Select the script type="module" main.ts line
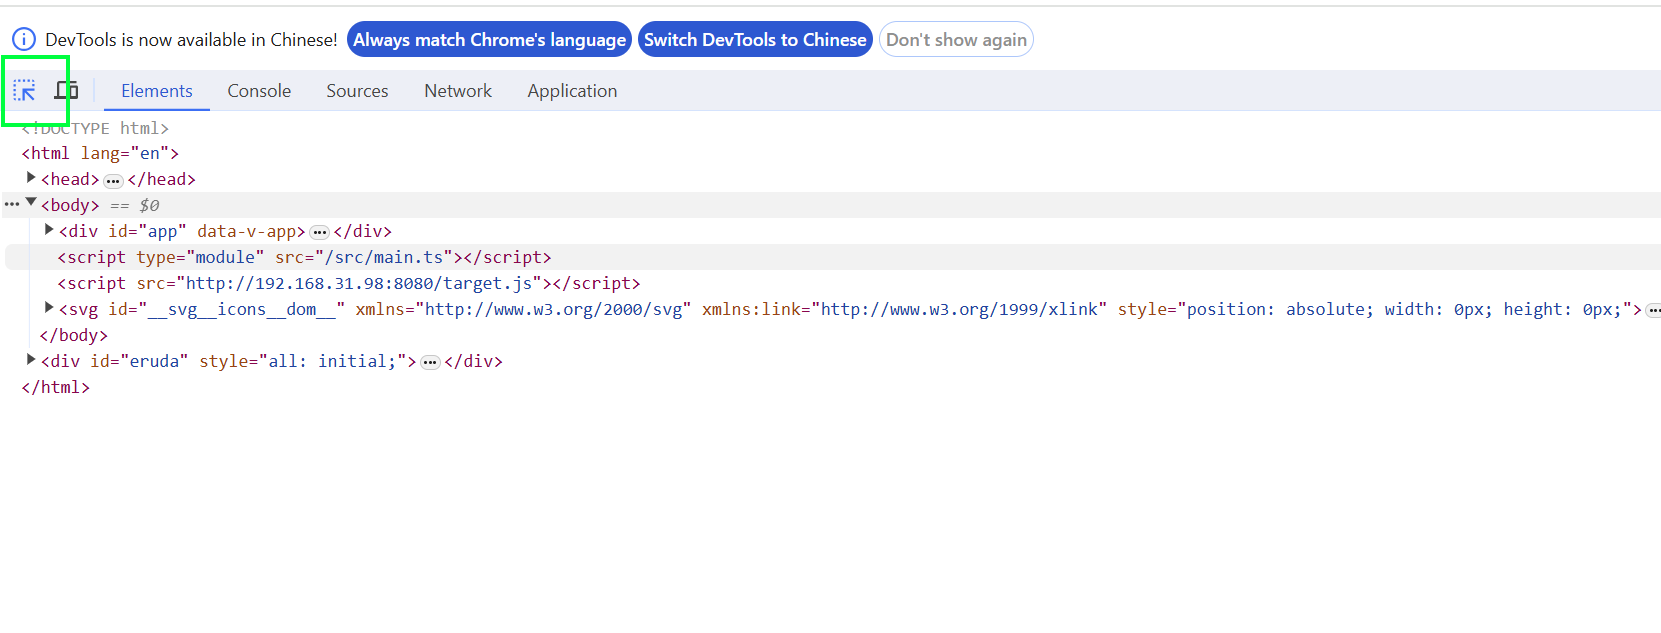Viewport: 1661px width, 633px height. coord(304,257)
